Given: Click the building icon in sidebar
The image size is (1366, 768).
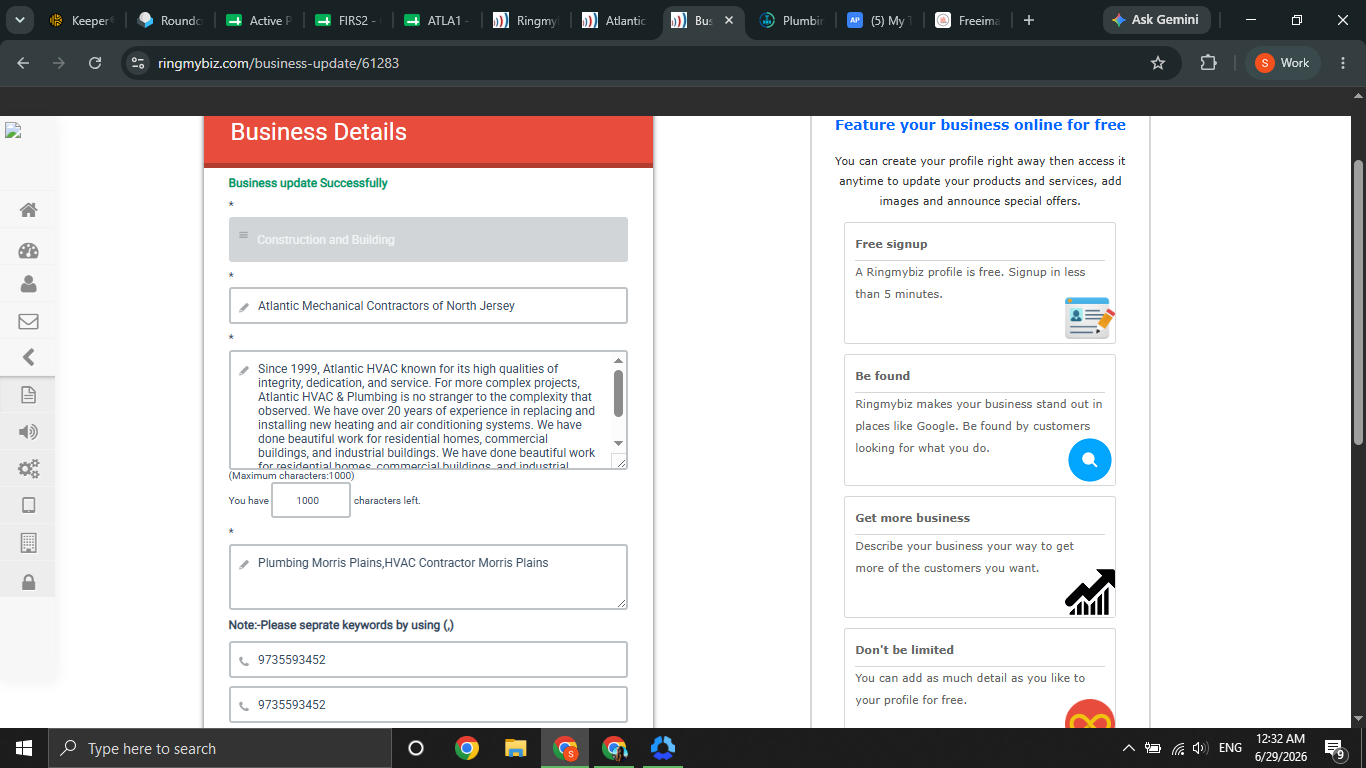Looking at the screenshot, I should (x=28, y=543).
